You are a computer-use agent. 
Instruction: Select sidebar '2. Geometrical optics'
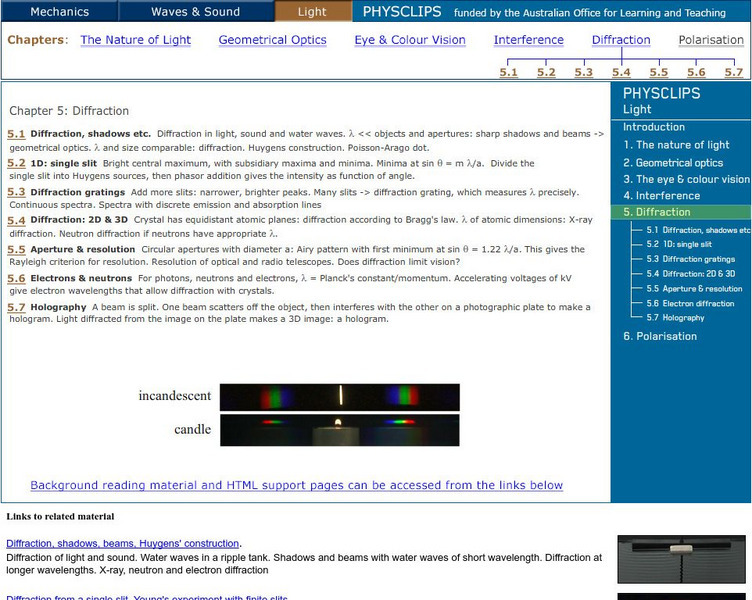click(673, 163)
